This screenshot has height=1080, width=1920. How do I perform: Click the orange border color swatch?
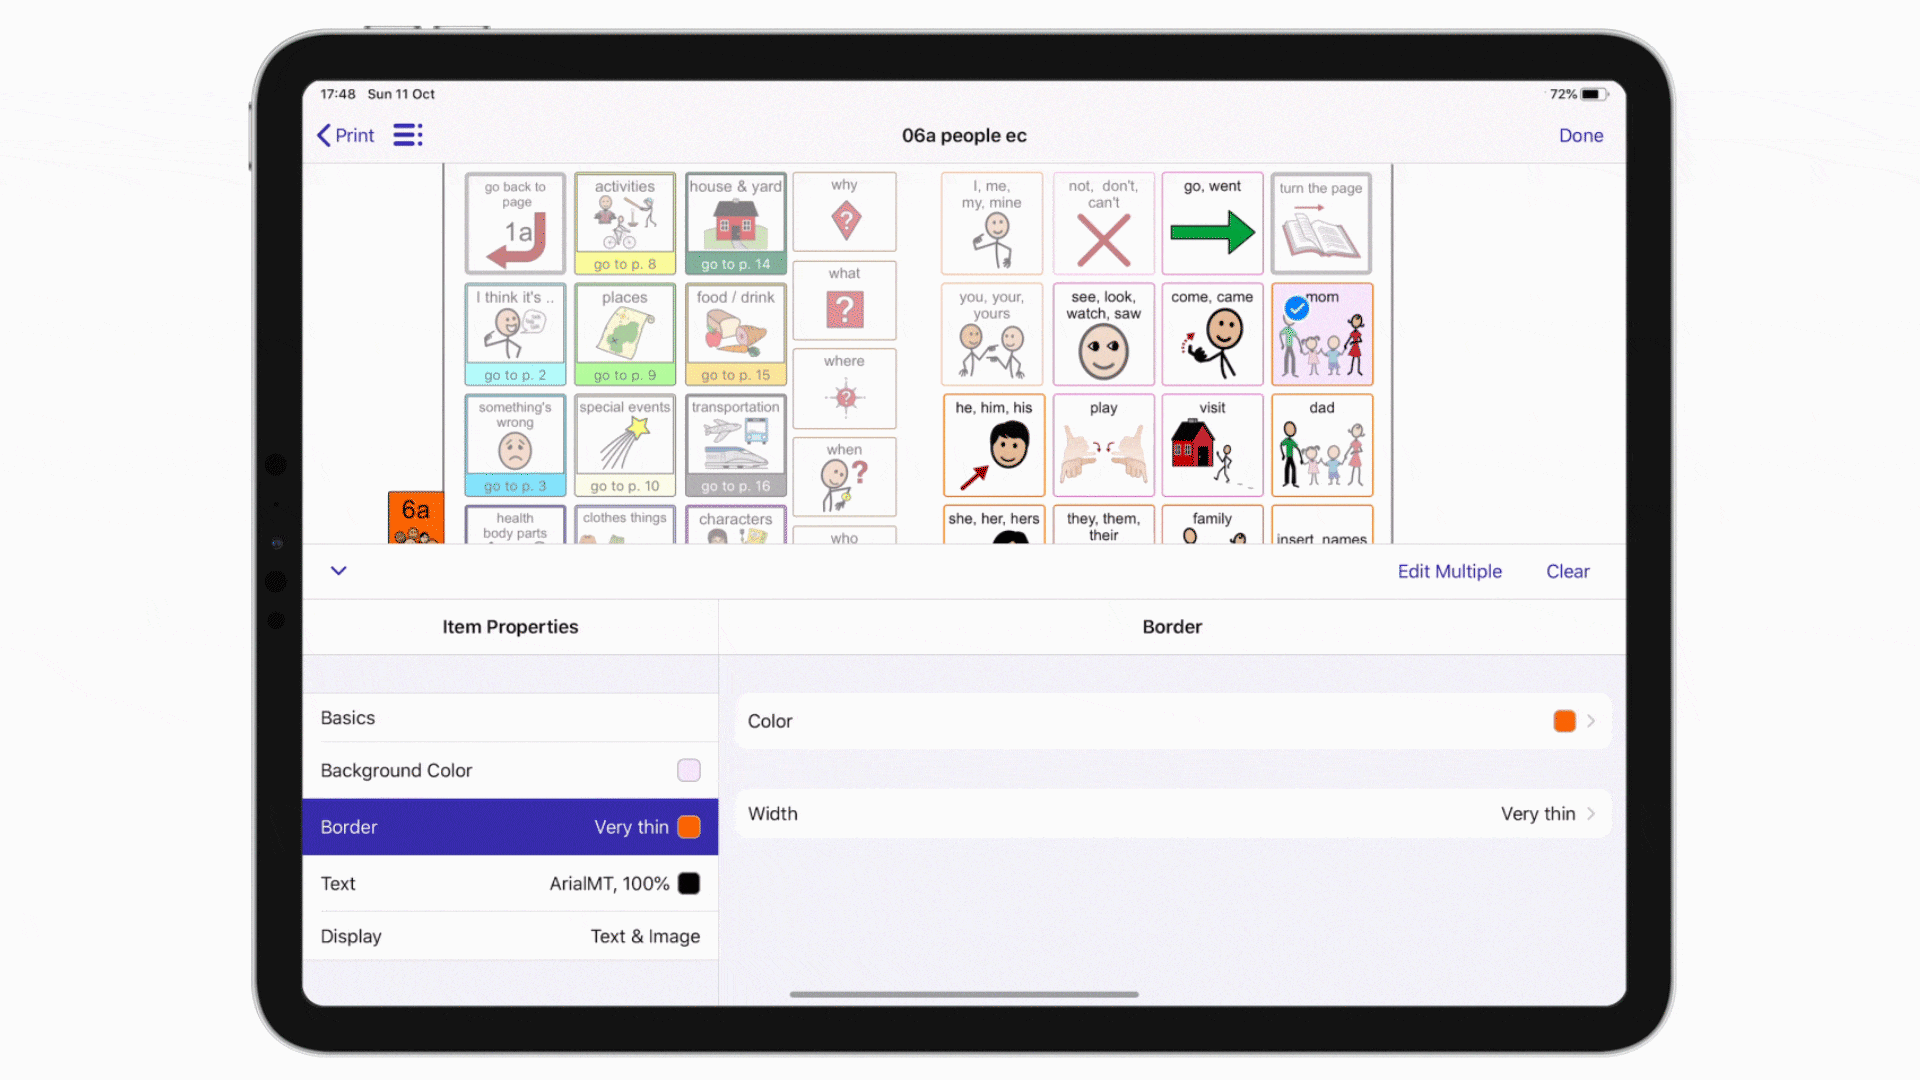tap(1565, 720)
